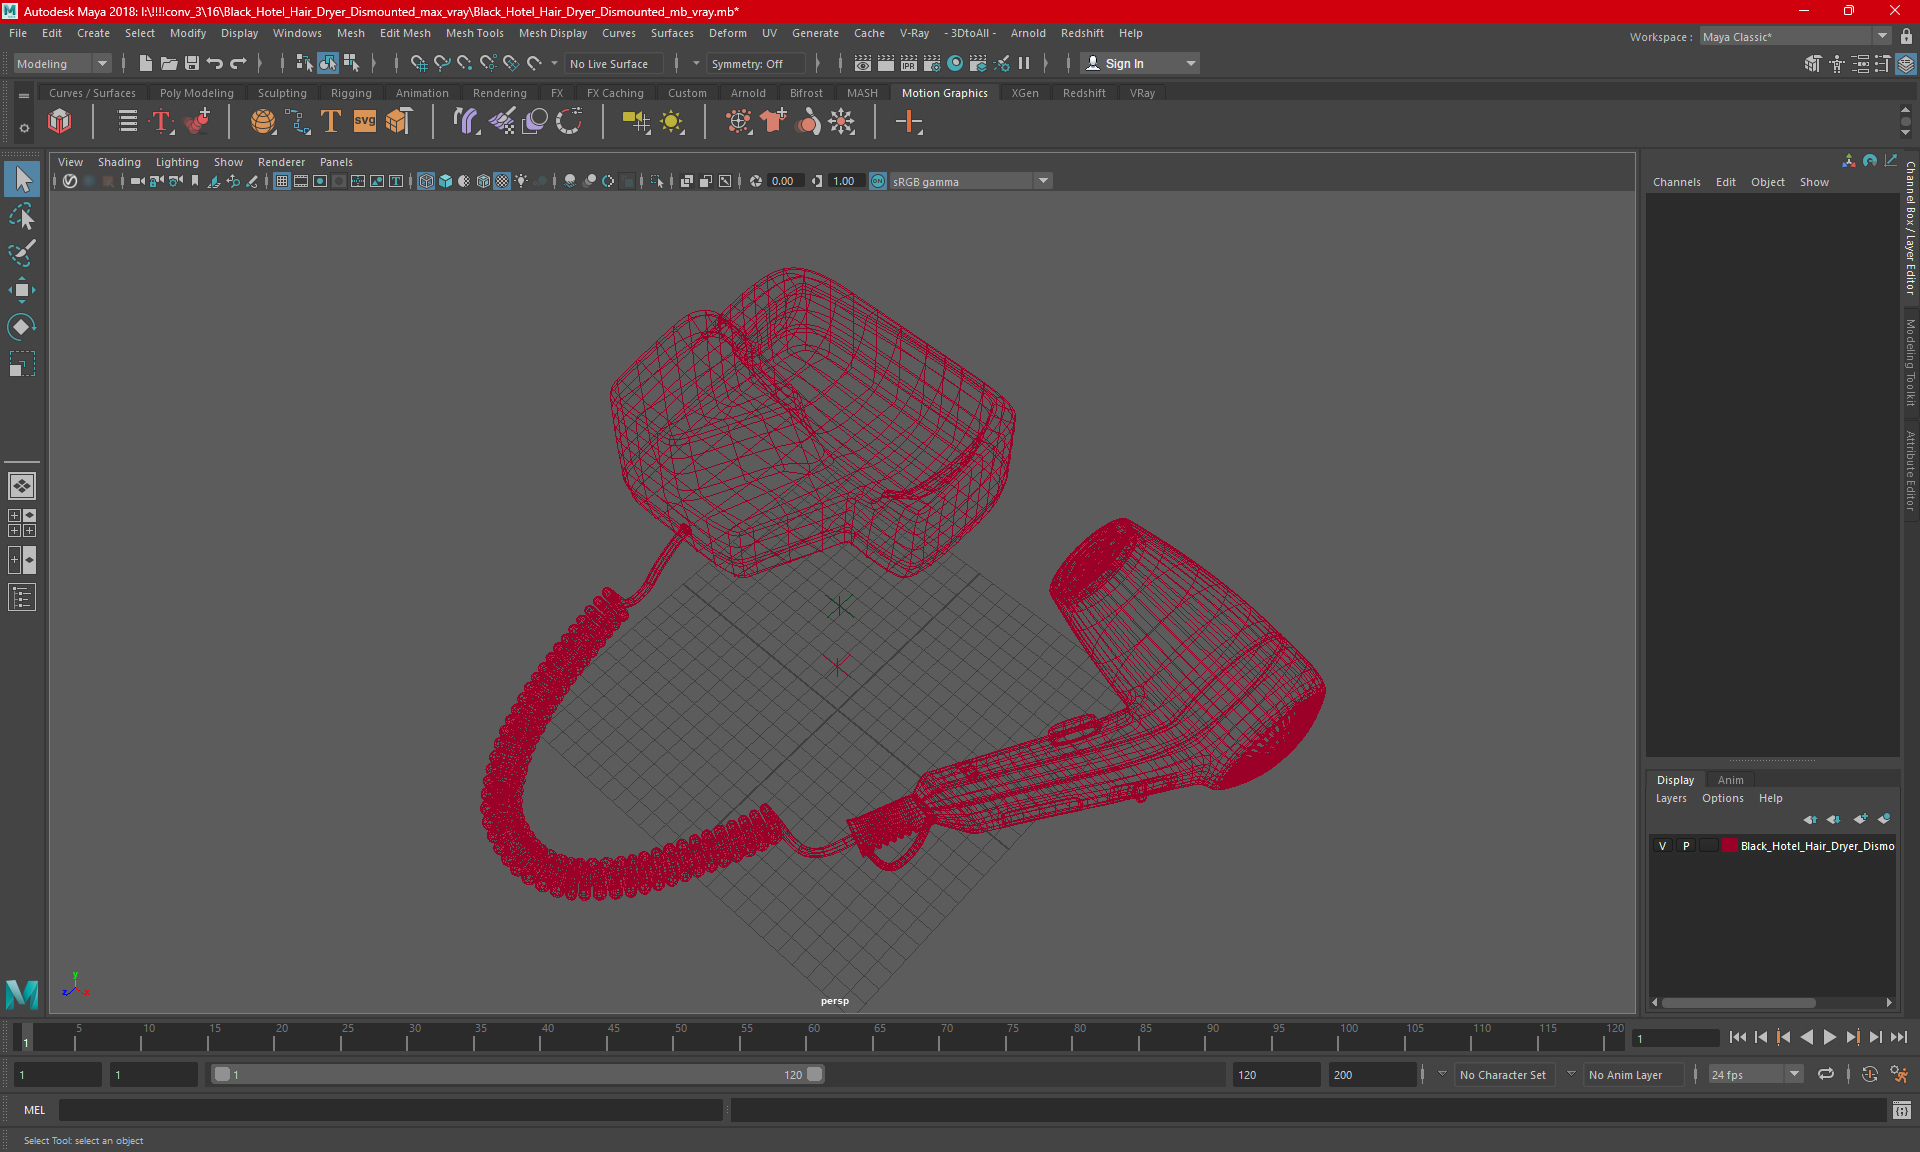Click the layer editor horizontal scrollbar
Viewport: 1920px width, 1152px height.
[x=1738, y=1002]
